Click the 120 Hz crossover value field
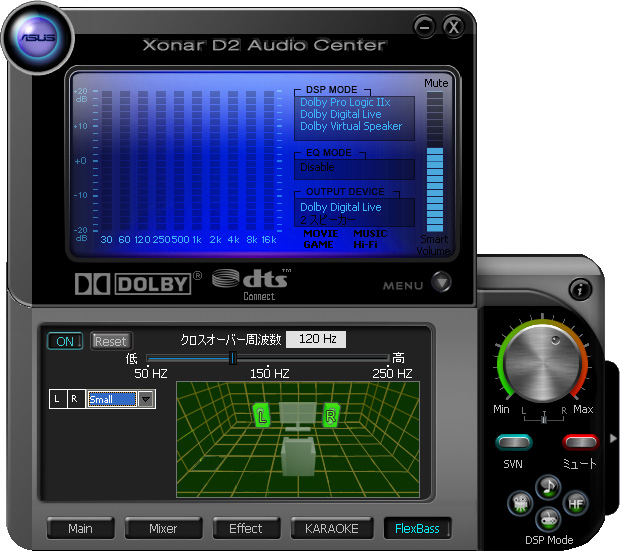 (316, 339)
